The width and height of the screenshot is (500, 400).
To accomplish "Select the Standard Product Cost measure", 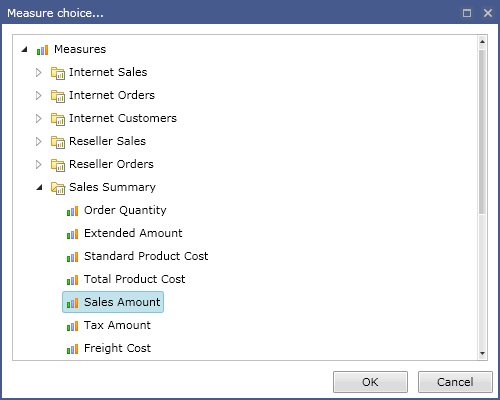I will pyautogui.click(x=146, y=256).
